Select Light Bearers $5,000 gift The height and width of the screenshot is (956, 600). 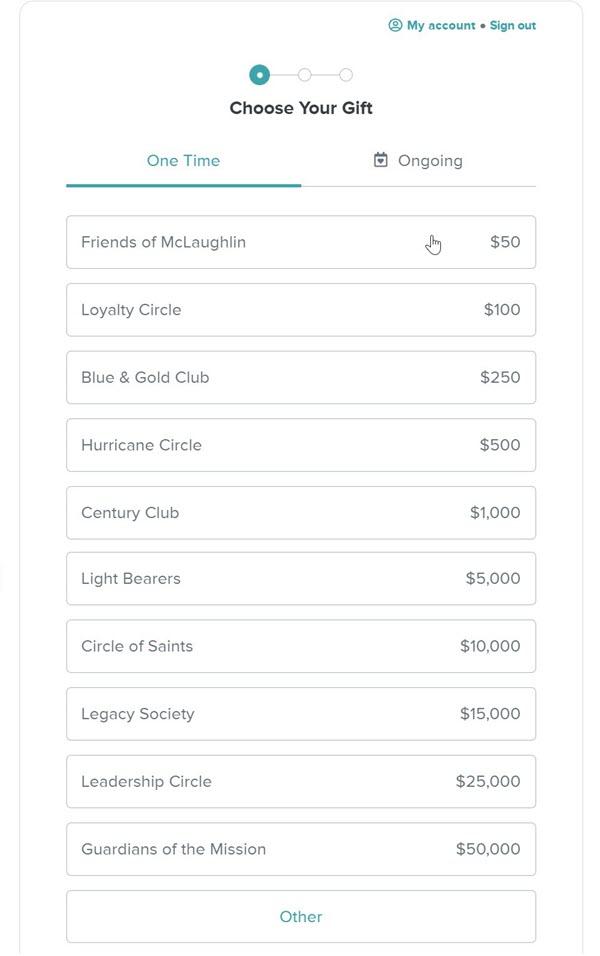[x=300, y=579]
